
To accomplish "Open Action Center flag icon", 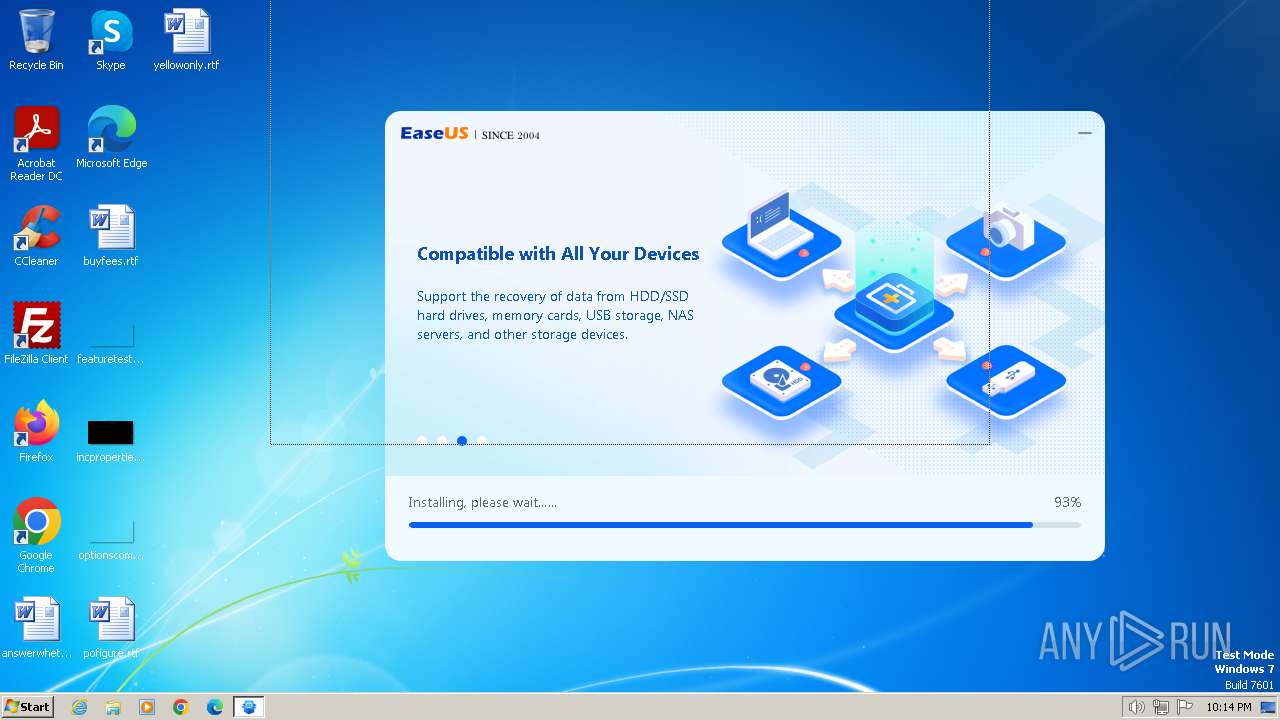I will (1184, 707).
